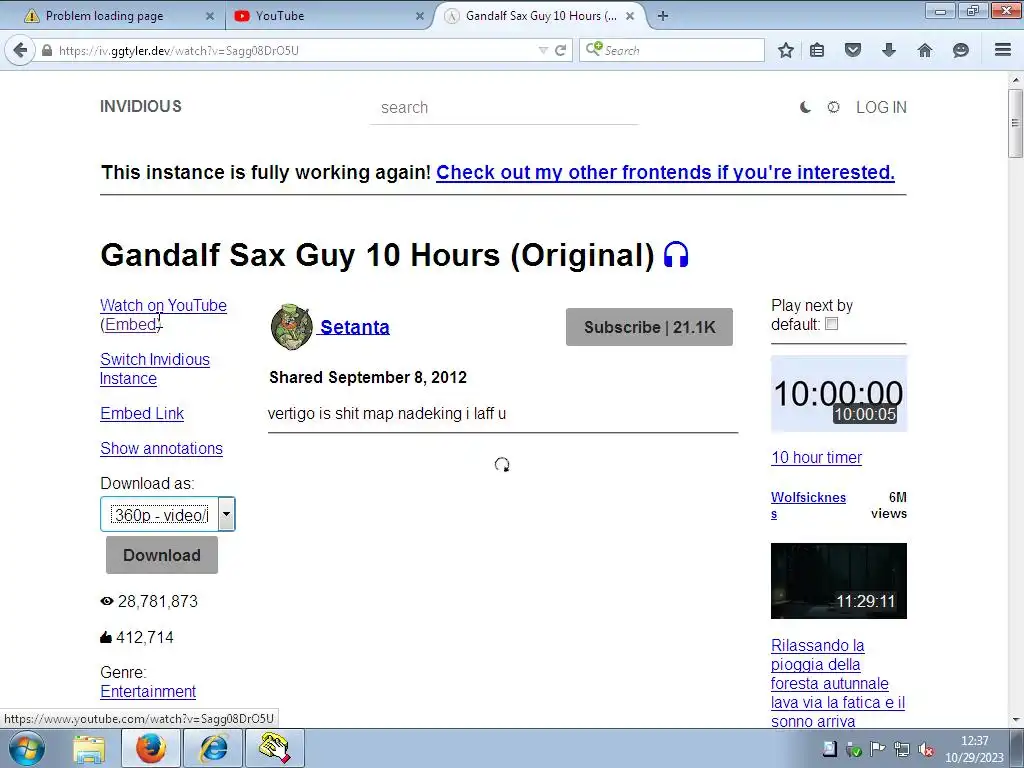Image resolution: width=1024 pixels, height=768 pixels.
Task: Open Internet Explorer from the taskbar
Action: (213, 748)
